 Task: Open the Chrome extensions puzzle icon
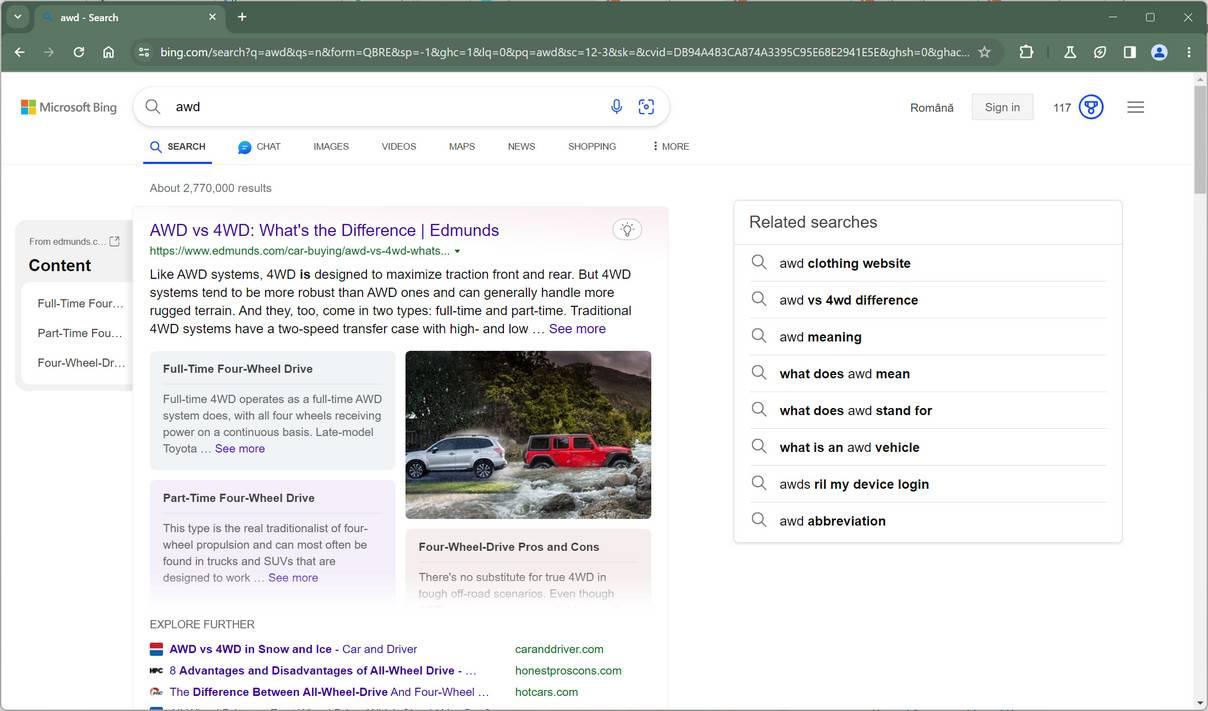1026,52
